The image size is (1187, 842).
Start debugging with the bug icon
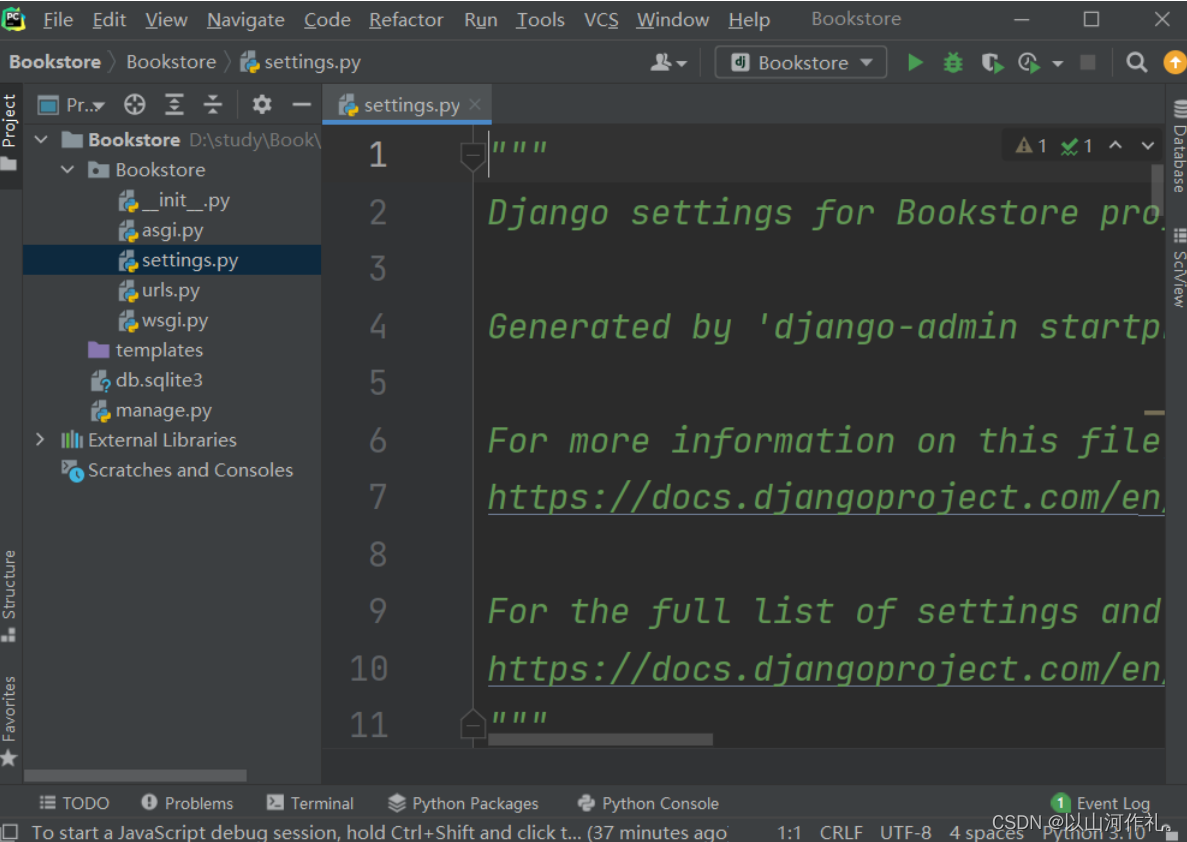[953, 63]
